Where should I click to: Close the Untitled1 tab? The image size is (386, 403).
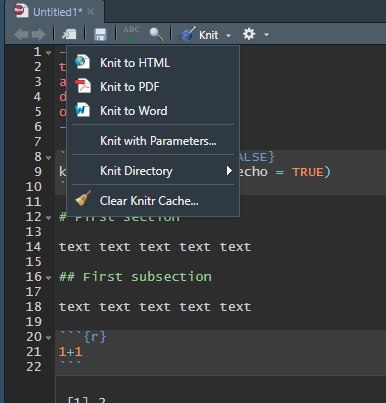click(90, 12)
